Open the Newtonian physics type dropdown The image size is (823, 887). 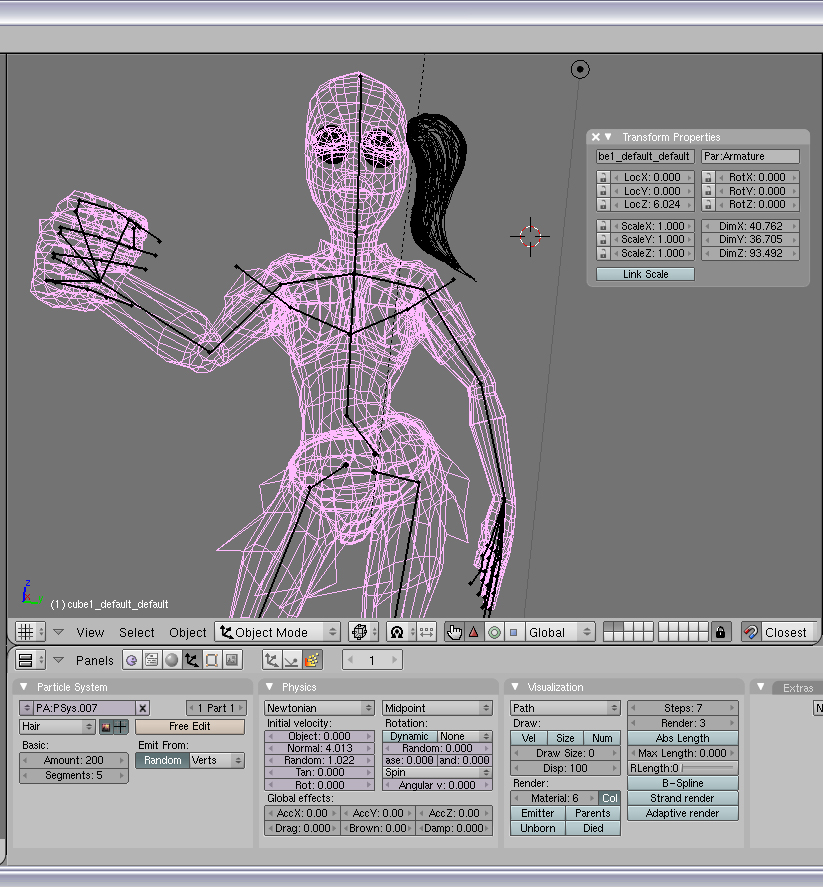[320, 708]
